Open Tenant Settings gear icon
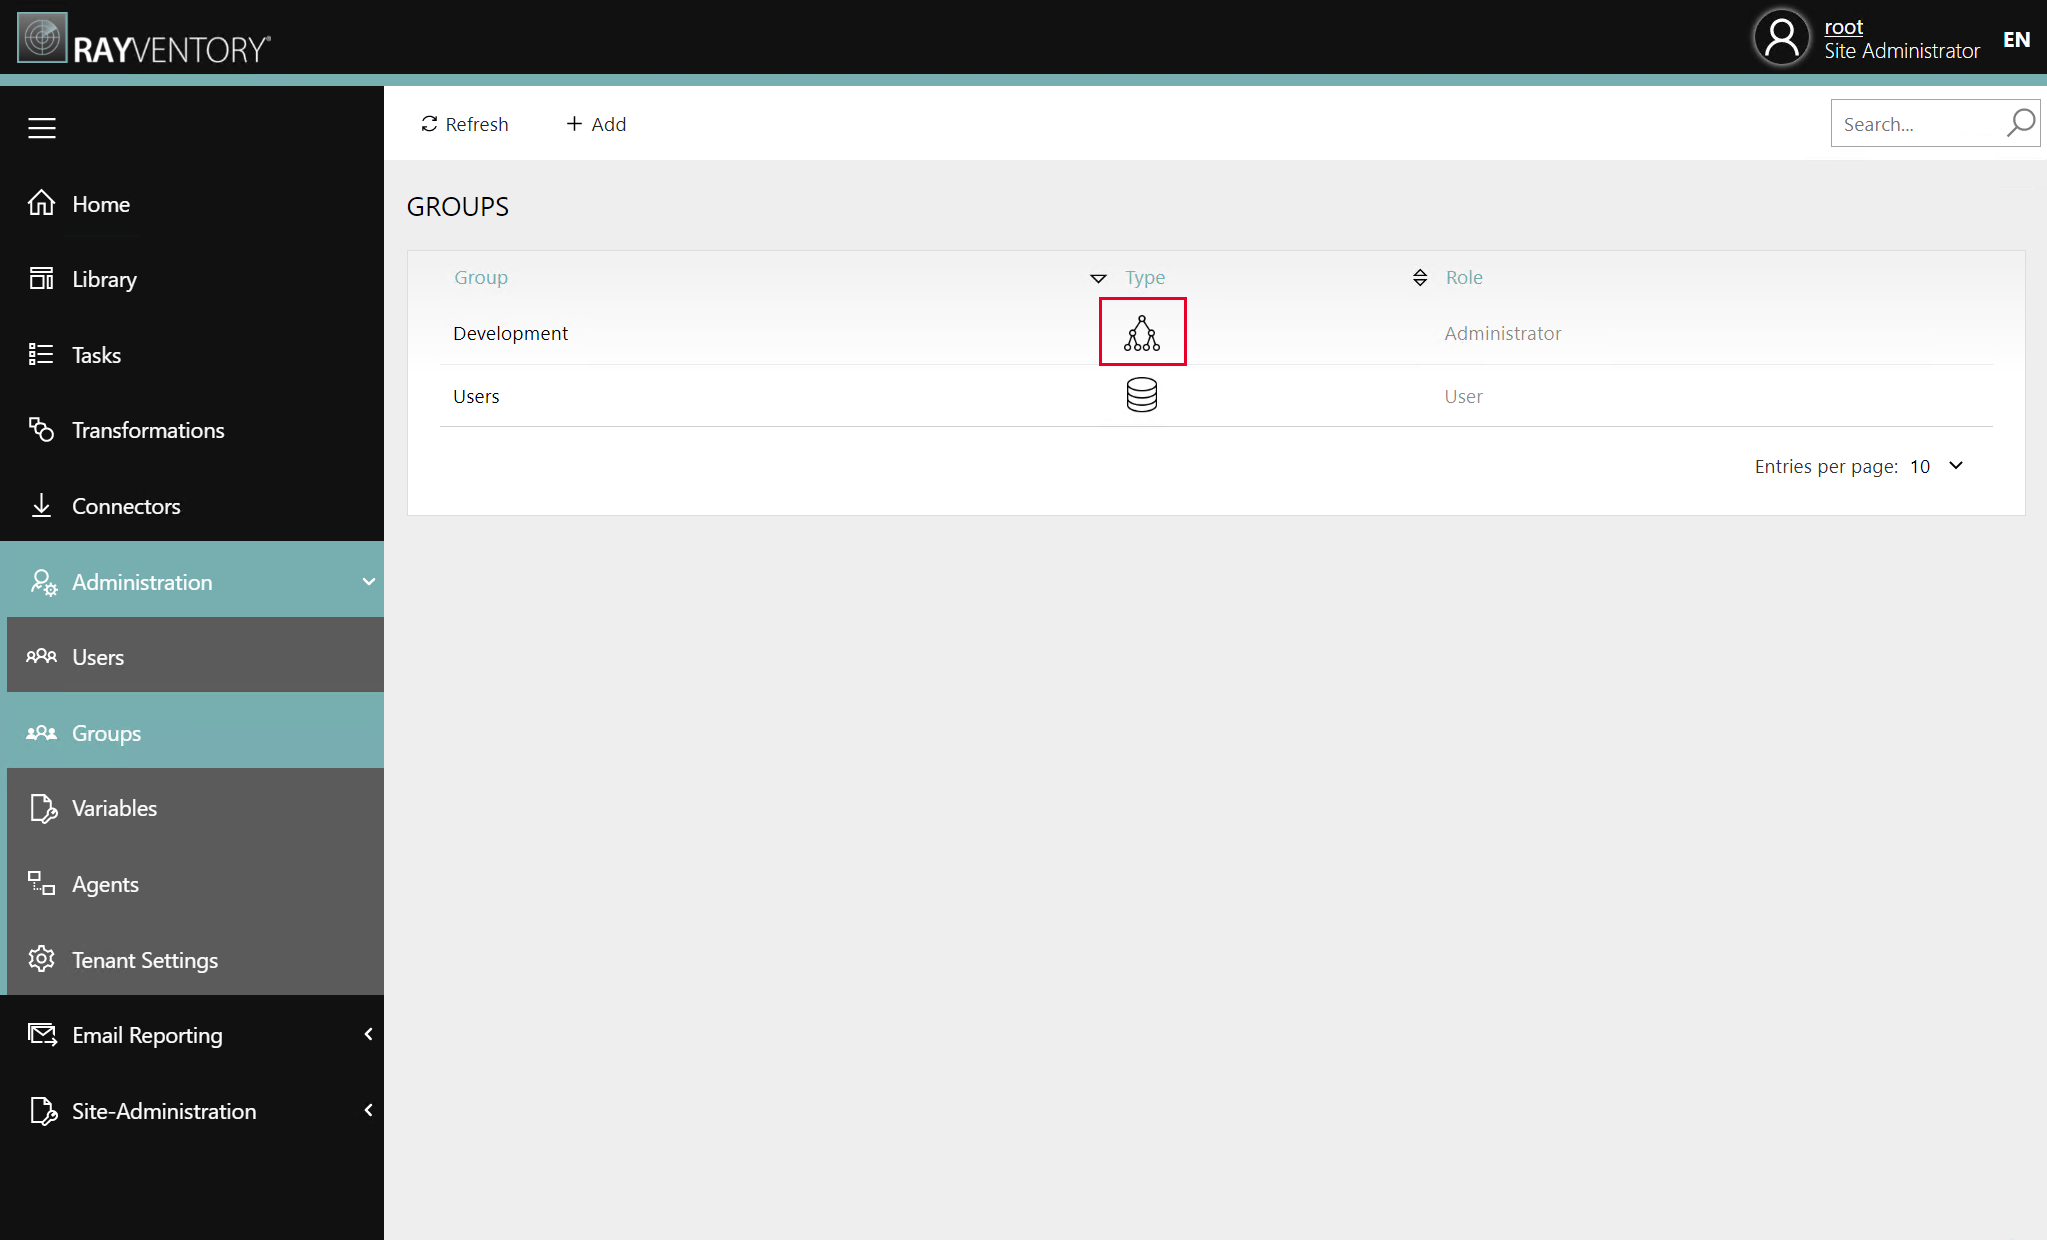The height and width of the screenshot is (1240, 2047). point(41,959)
